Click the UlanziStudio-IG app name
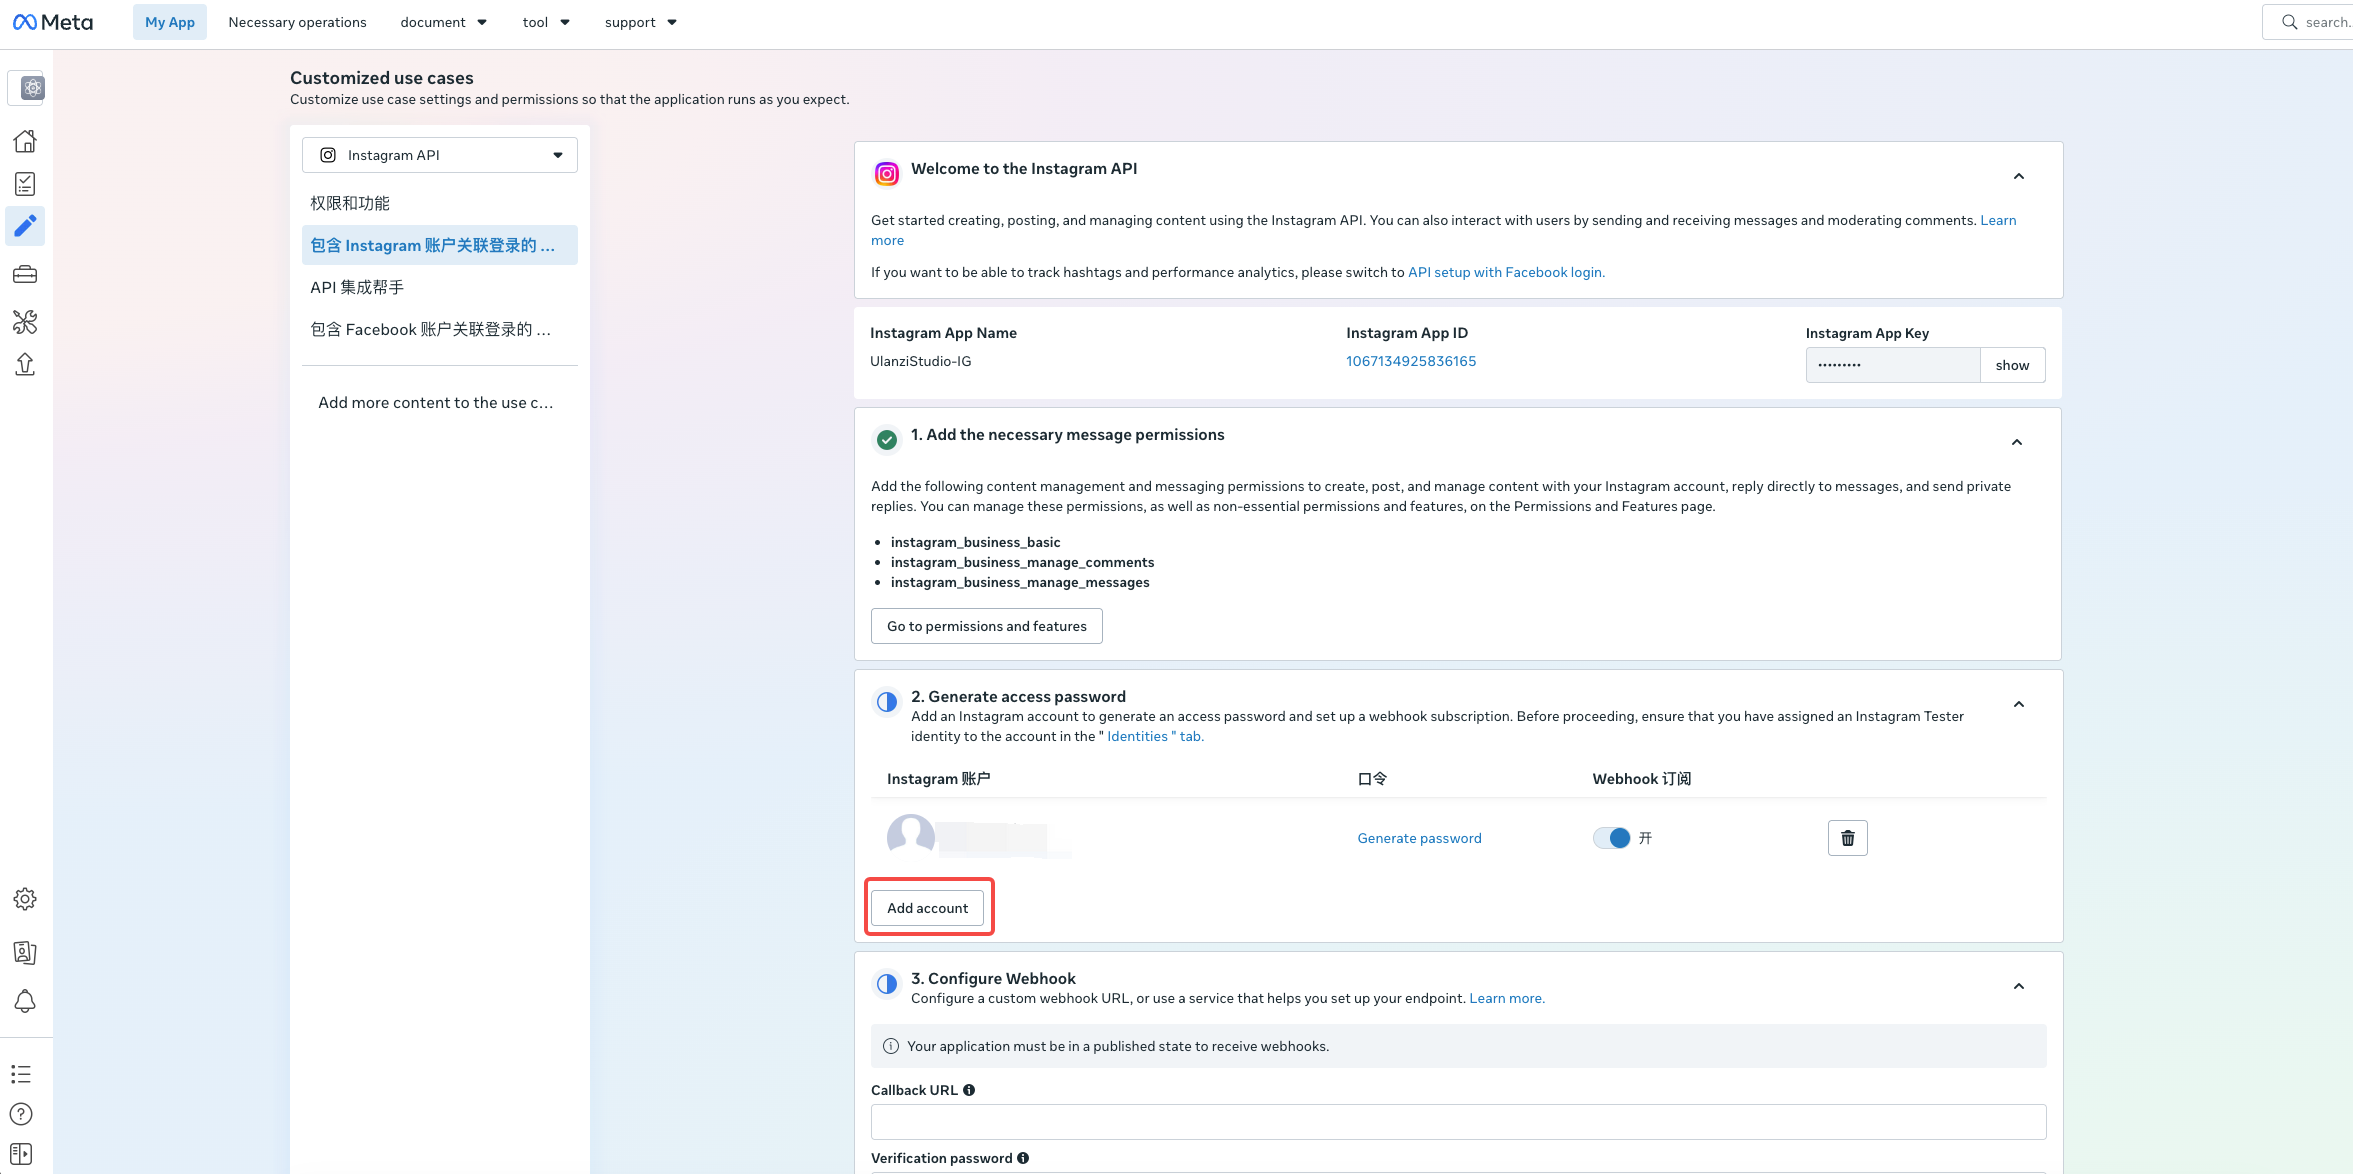Image resolution: width=2353 pixels, height=1174 pixels. point(920,361)
